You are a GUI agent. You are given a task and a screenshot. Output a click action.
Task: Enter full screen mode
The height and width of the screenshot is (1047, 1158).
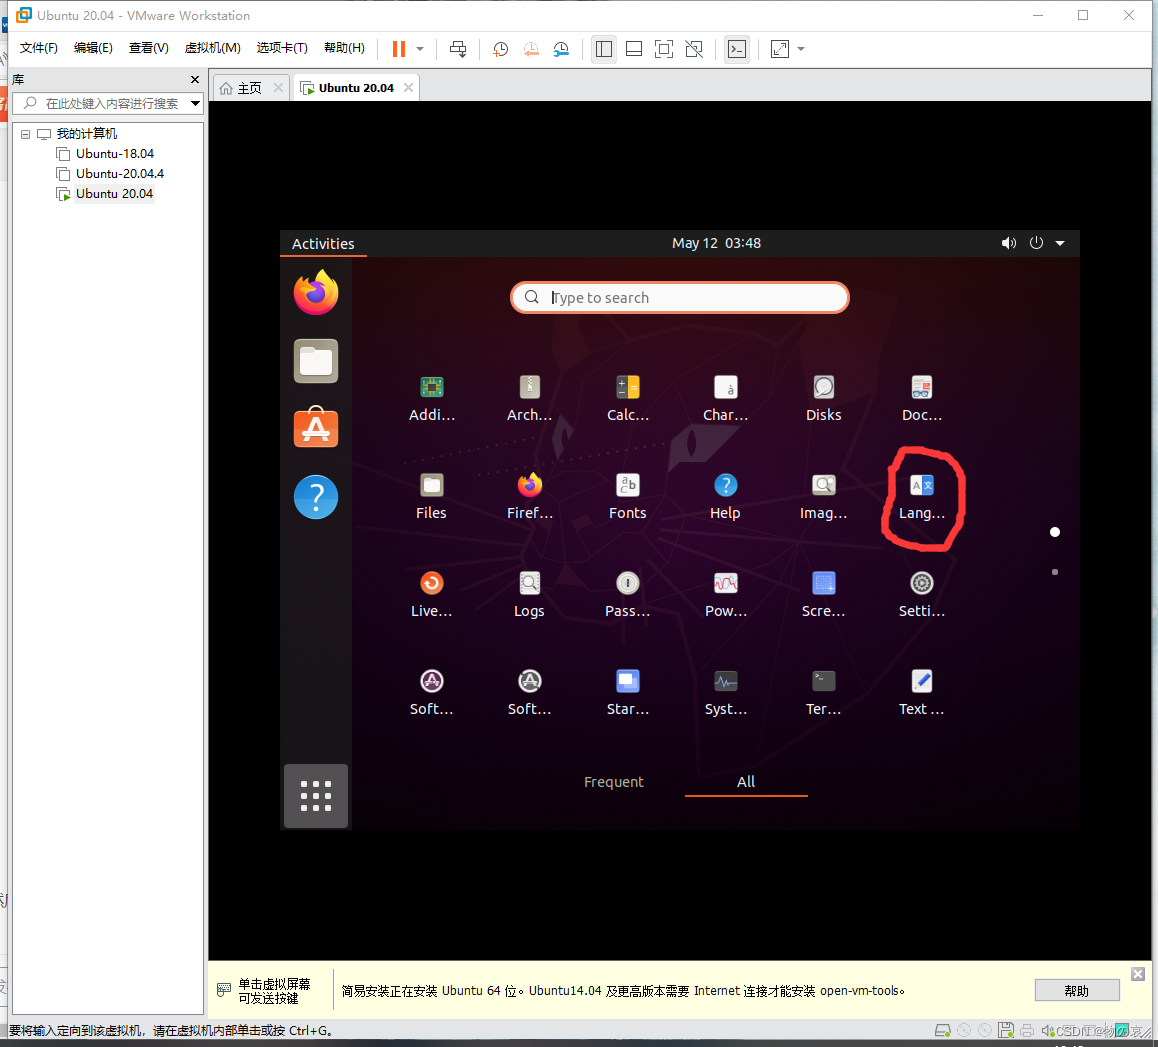tap(664, 49)
